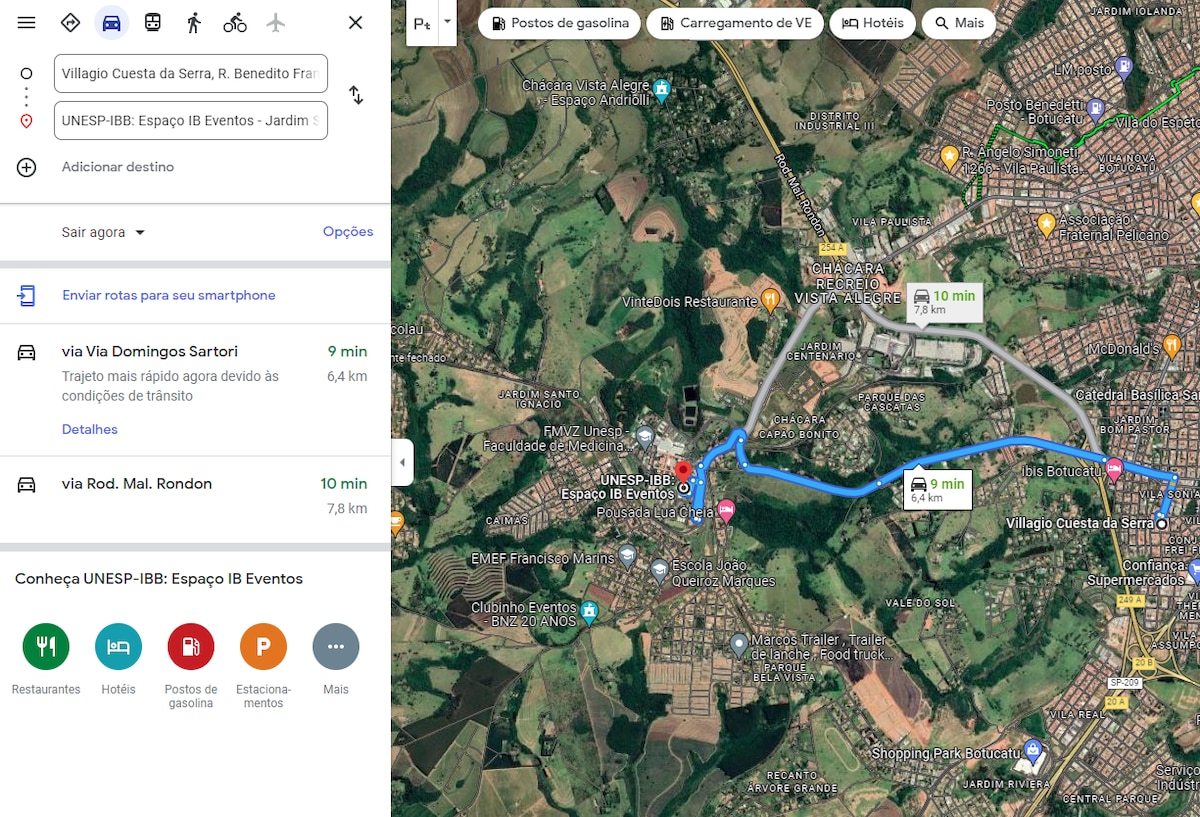Edit destination field UNESP-IBB Espaço IB Eventos
The image size is (1200, 817).
[191, 120]
